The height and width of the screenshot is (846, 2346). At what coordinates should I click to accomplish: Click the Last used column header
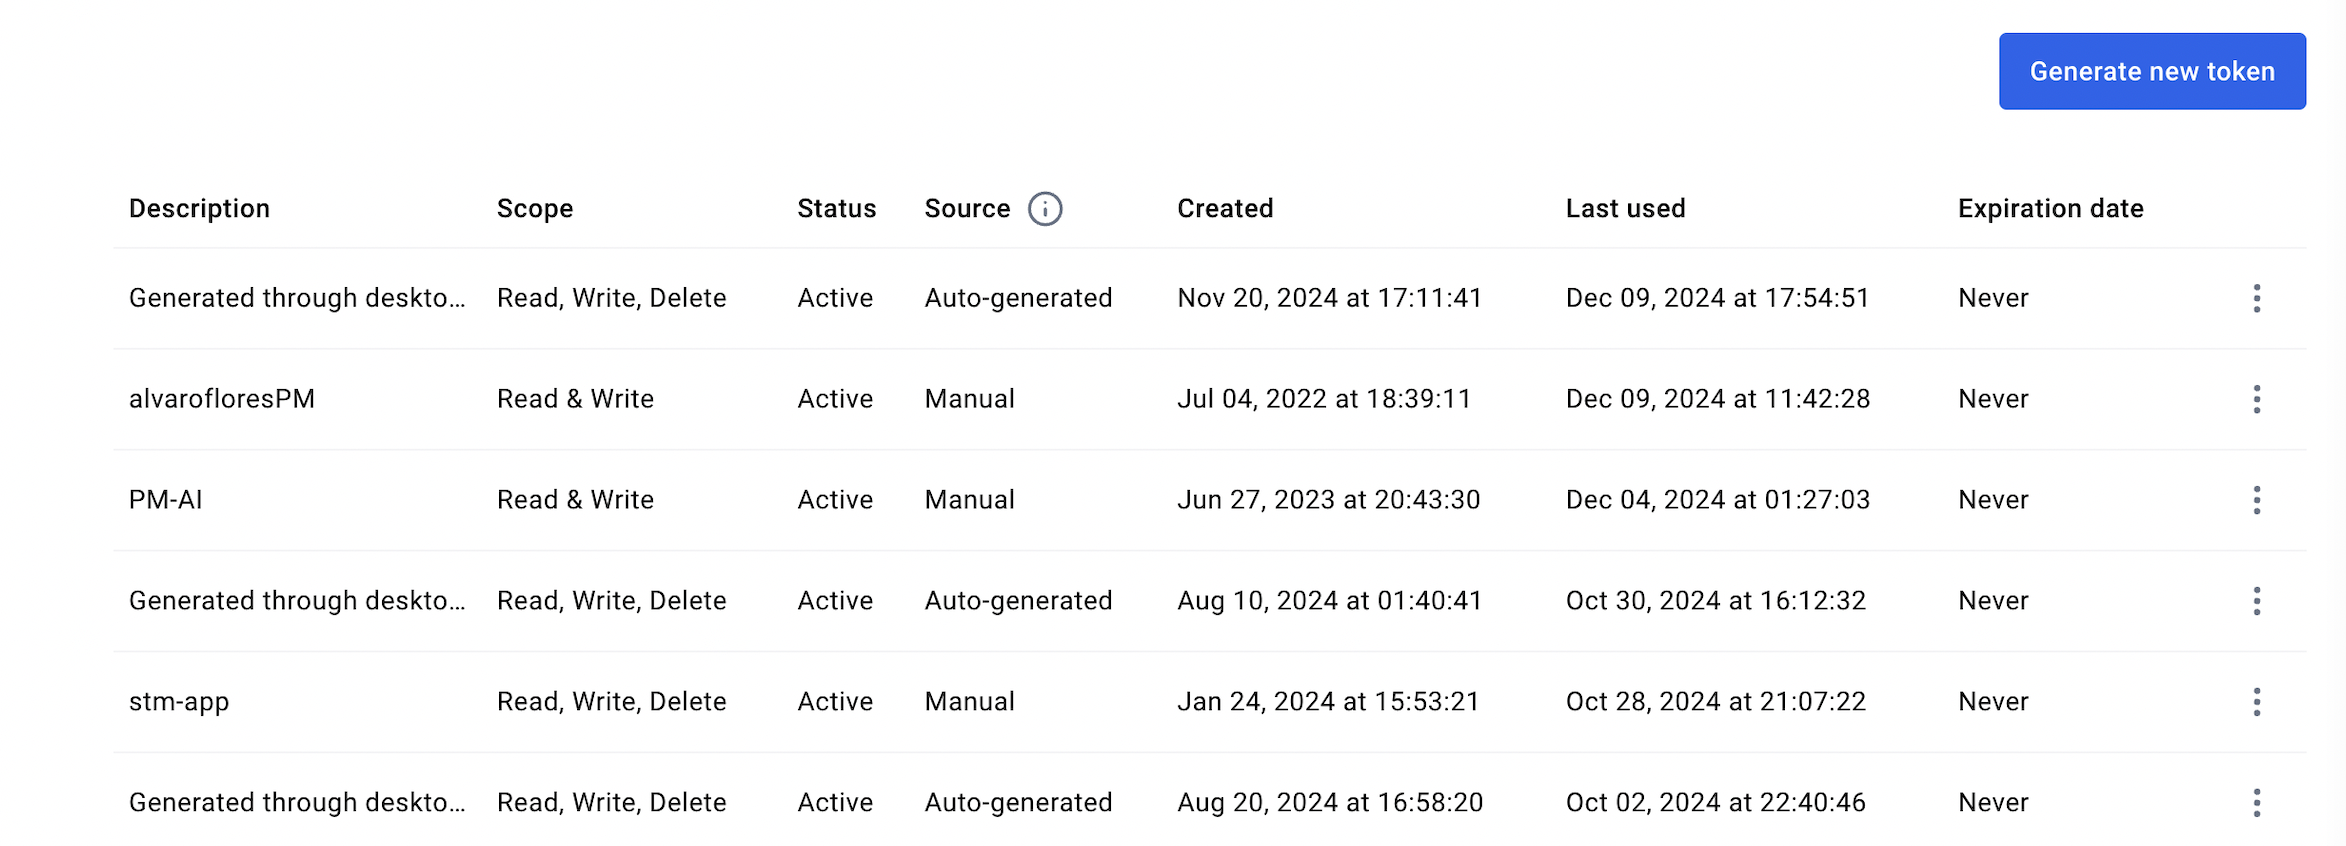coord(1625,208)
